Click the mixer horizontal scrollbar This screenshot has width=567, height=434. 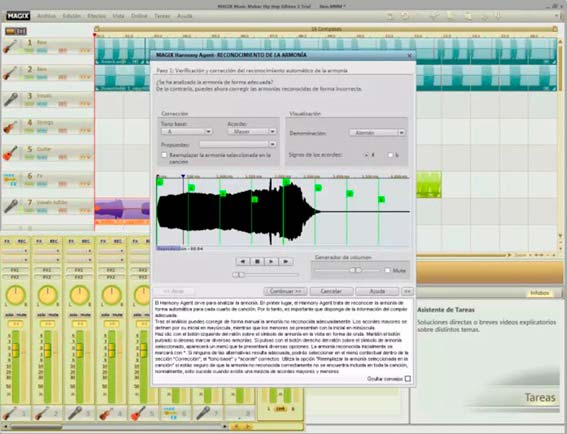click(115, 427)
